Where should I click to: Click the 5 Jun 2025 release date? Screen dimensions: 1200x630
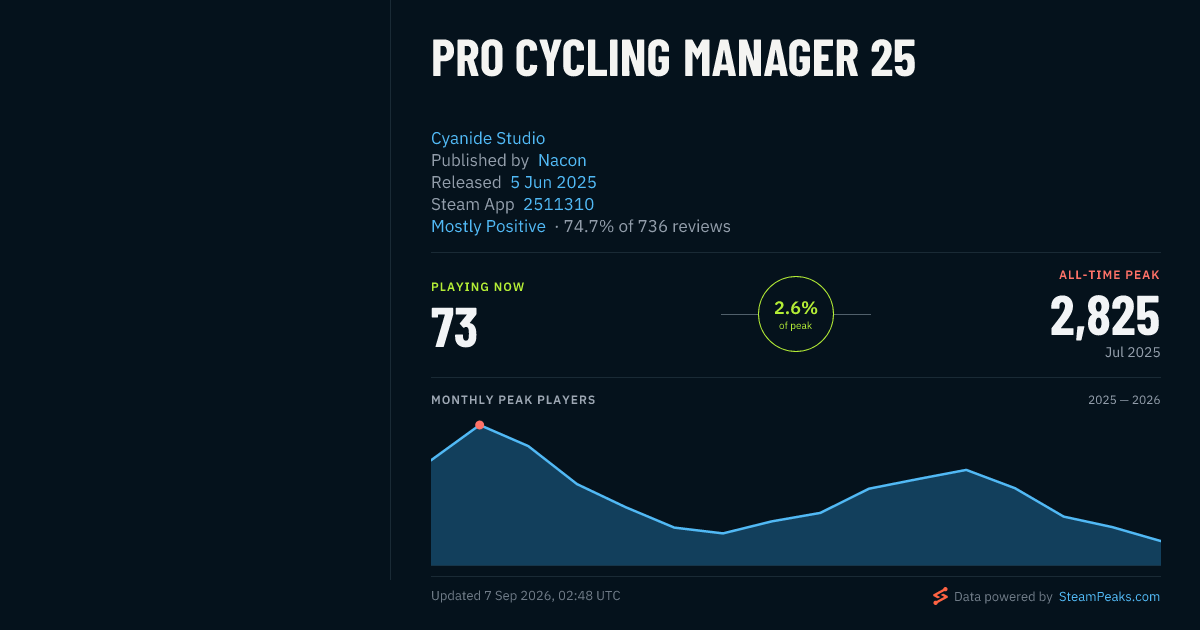[553, 182]
